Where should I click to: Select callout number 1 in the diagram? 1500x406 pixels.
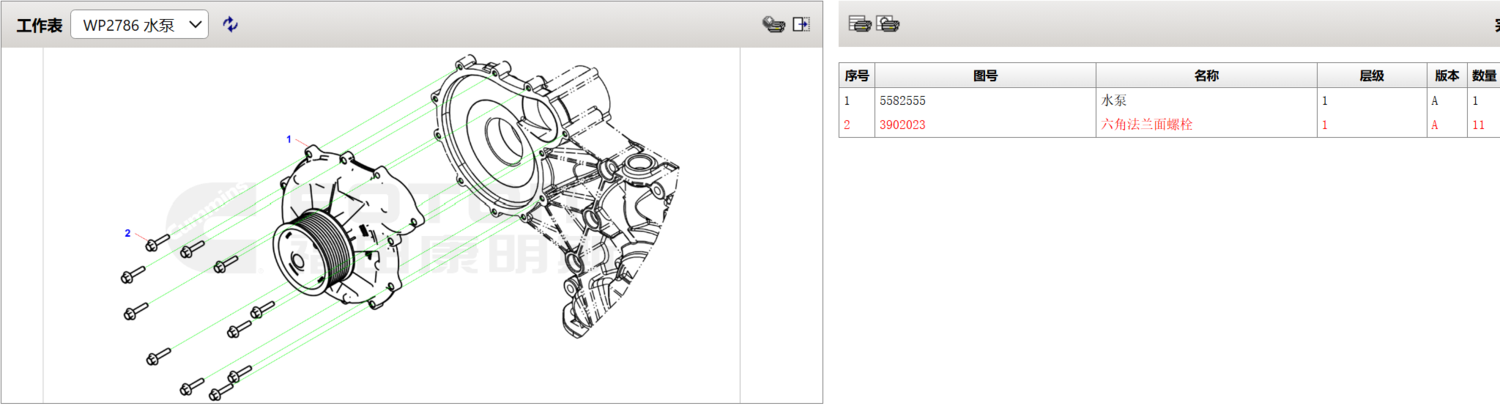pyautogui.click(x=289, y=139)
